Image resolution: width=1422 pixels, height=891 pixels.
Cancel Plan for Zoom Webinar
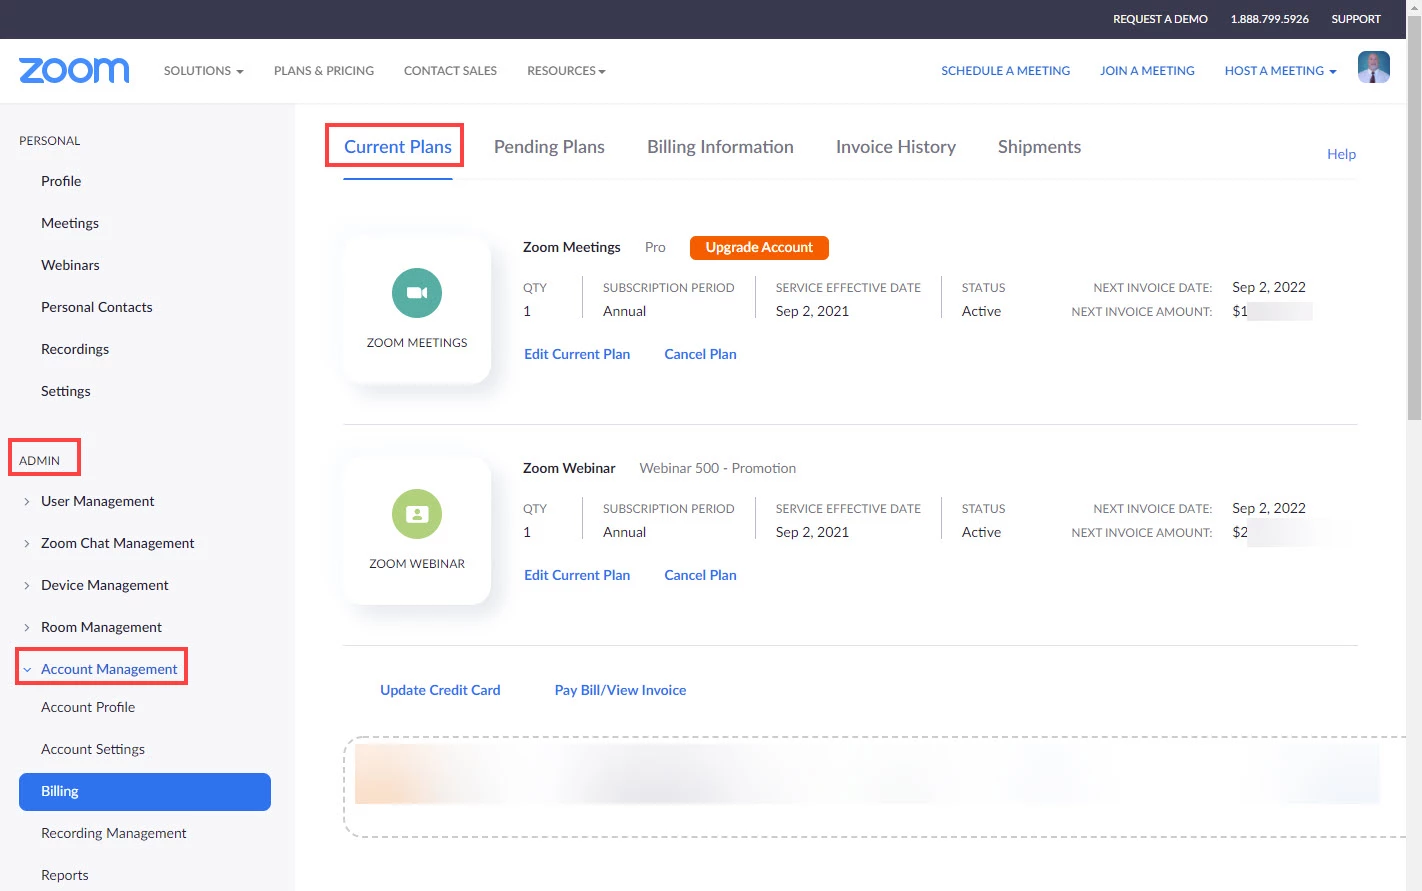[x=700, y=575]
